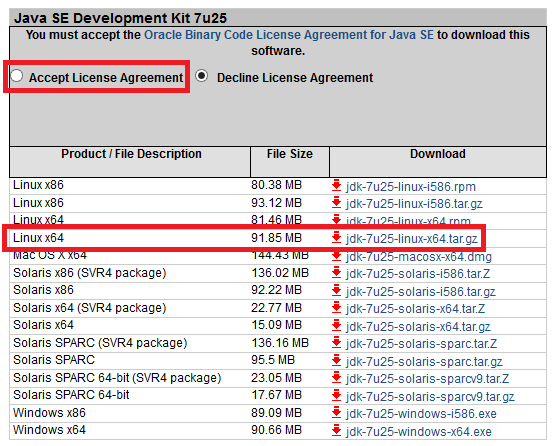The height and width of the screenshot is (446, 554).
Task: Open Oracle Binary Code License Agreement link
Action: click(x=289, y=35)
